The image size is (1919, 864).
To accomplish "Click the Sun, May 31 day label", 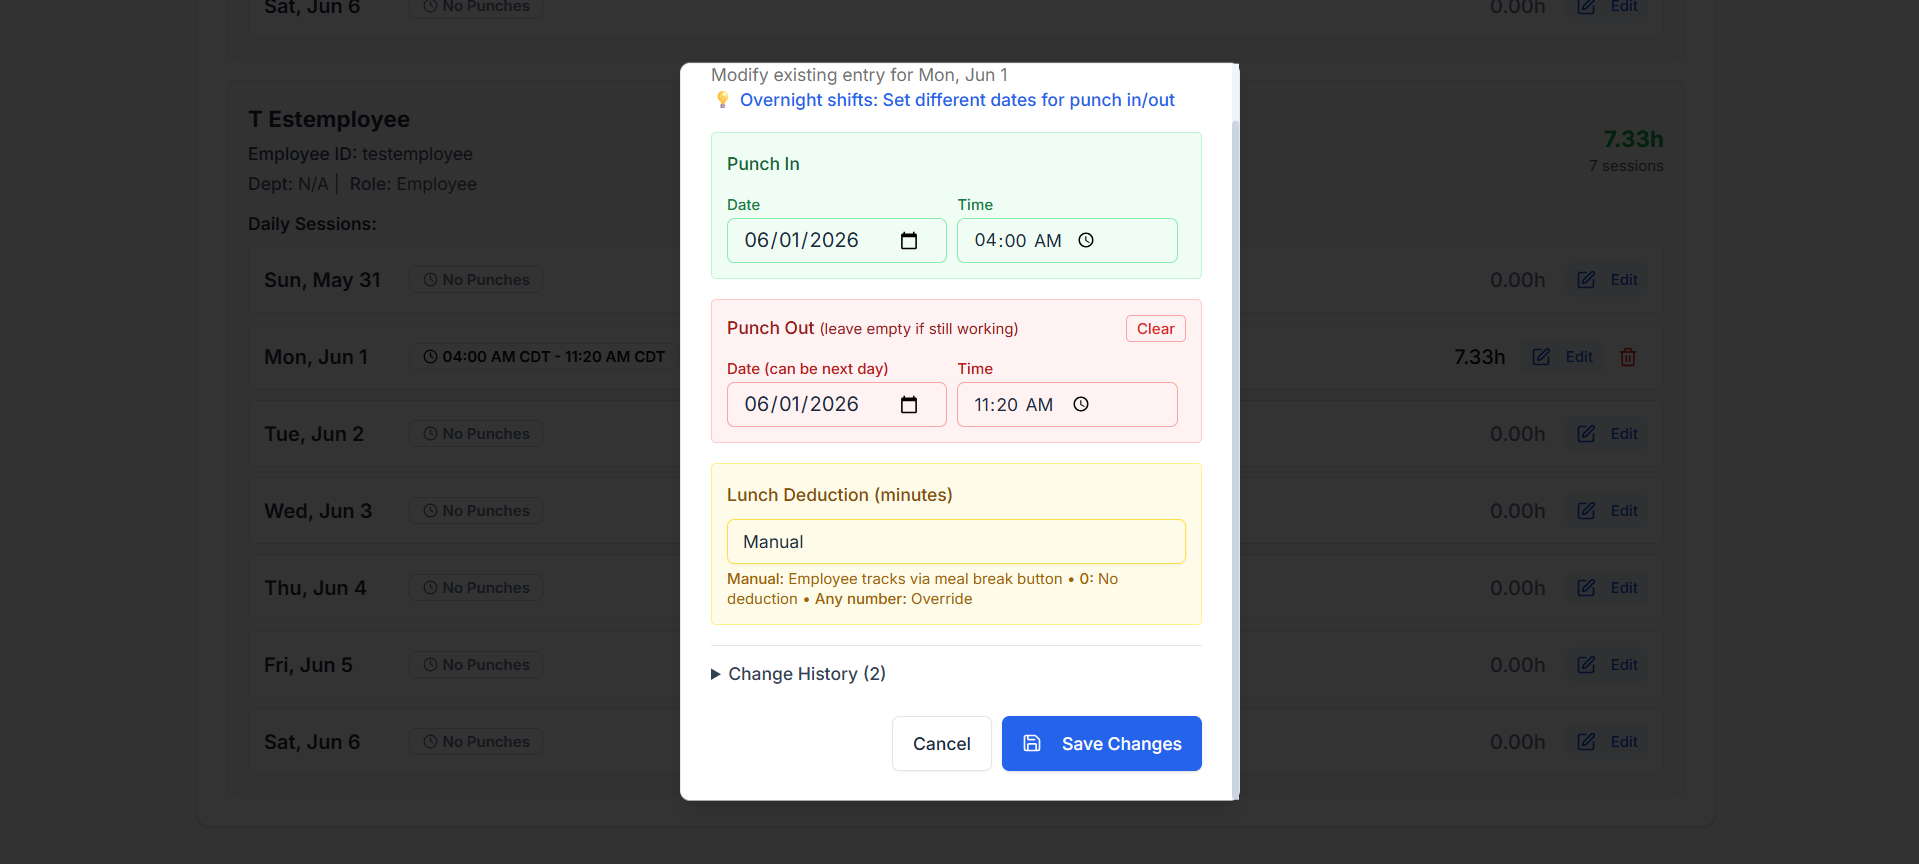I will coord(322,280).
